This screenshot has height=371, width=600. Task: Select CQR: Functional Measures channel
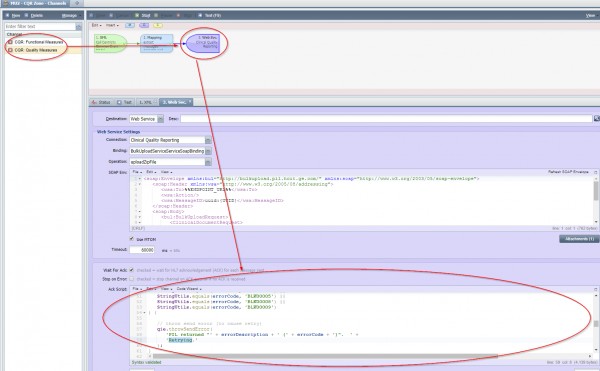coord(39,42)
